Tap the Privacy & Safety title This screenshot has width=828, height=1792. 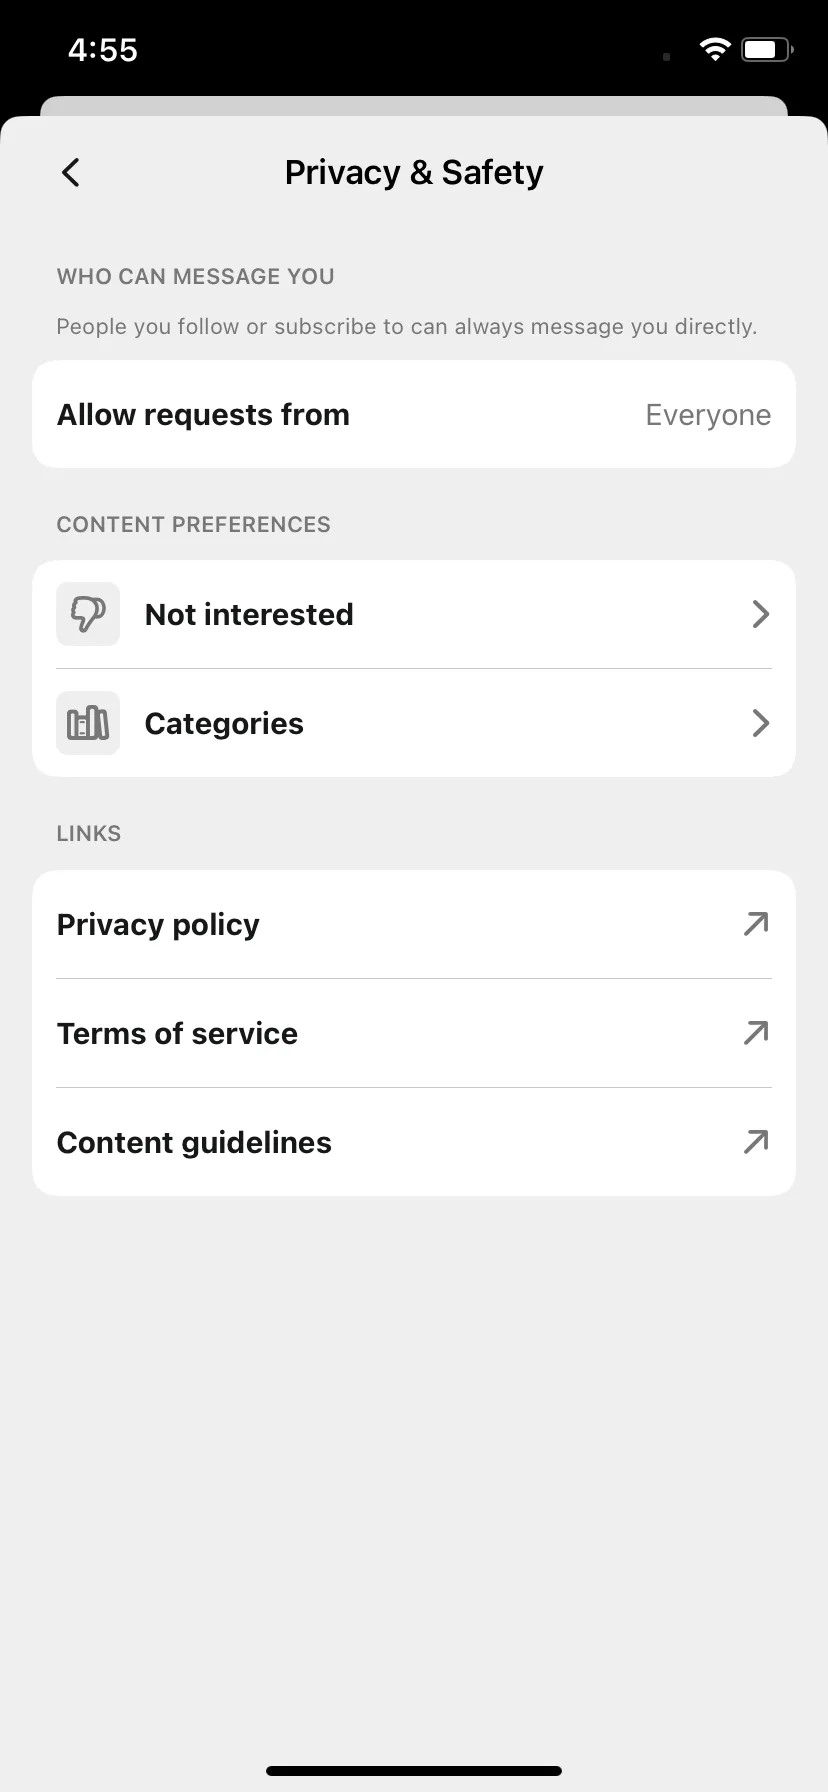click(414, 172)
